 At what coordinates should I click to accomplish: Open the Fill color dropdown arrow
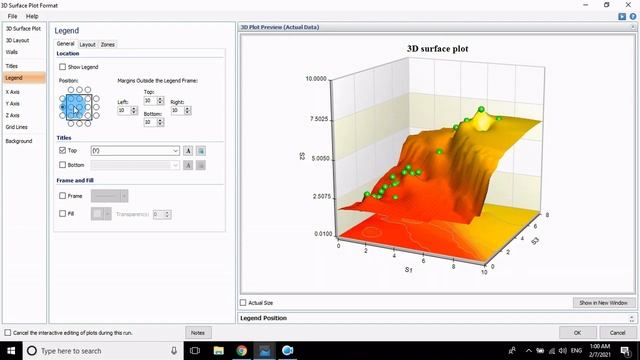(x=108, y=214)
